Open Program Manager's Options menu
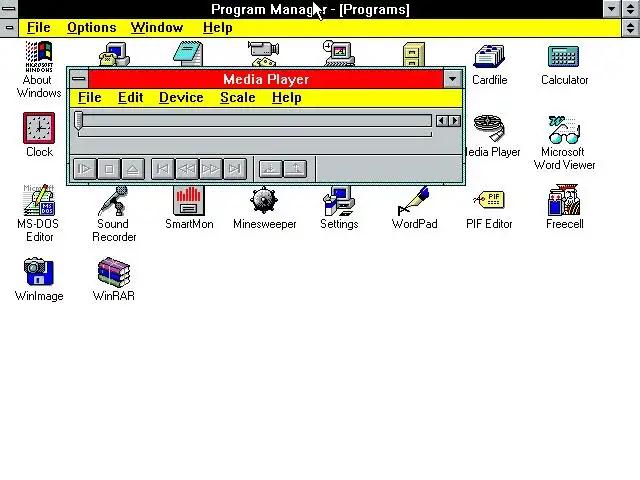The height and width of the screenshot is (480, 640). [91, 28]
